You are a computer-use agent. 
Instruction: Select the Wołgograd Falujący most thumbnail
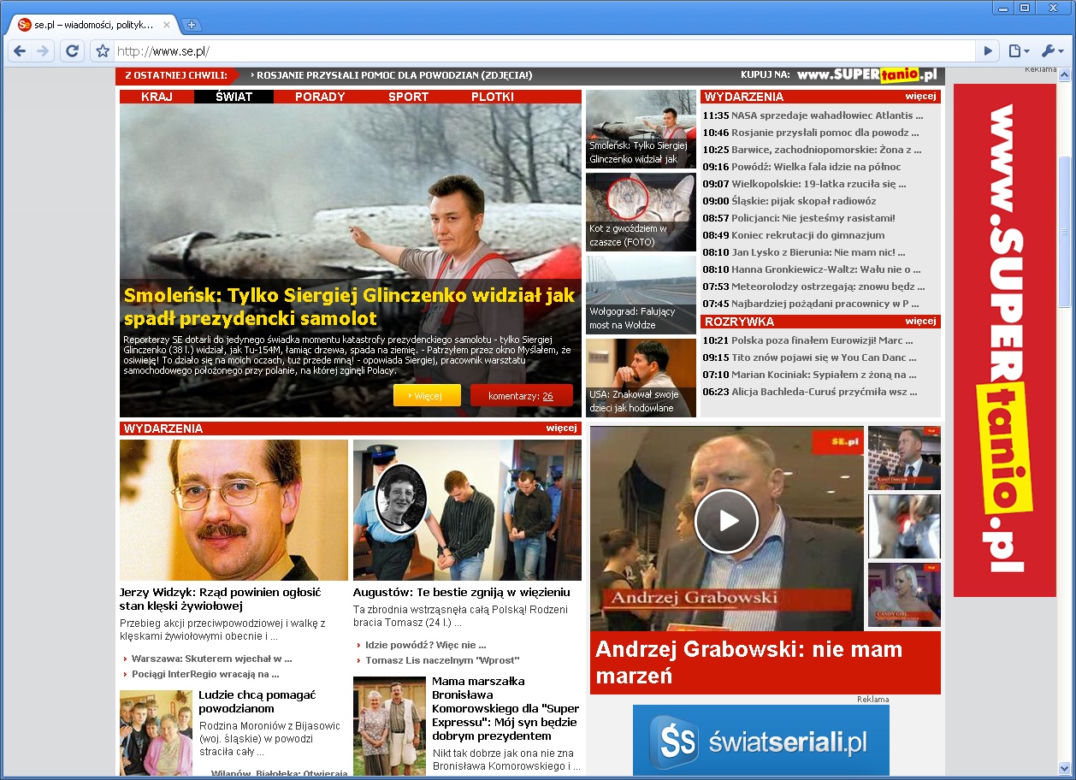(641, 295)
